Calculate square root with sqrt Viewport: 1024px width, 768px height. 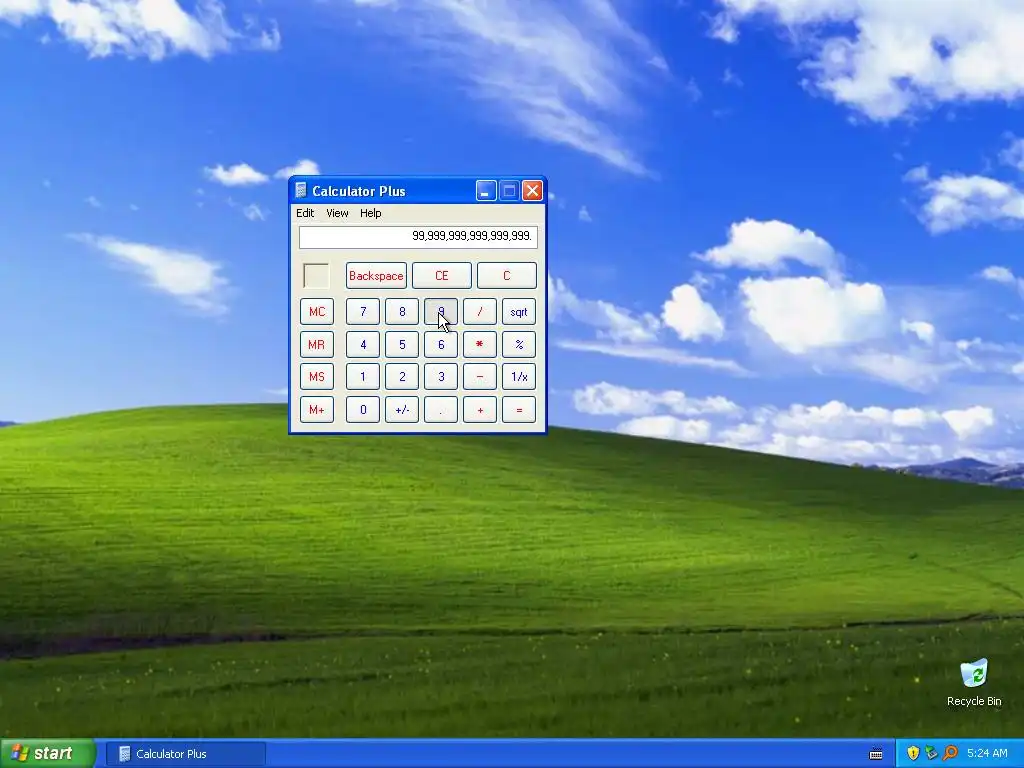pyautogui.click(x=519, y=312)
